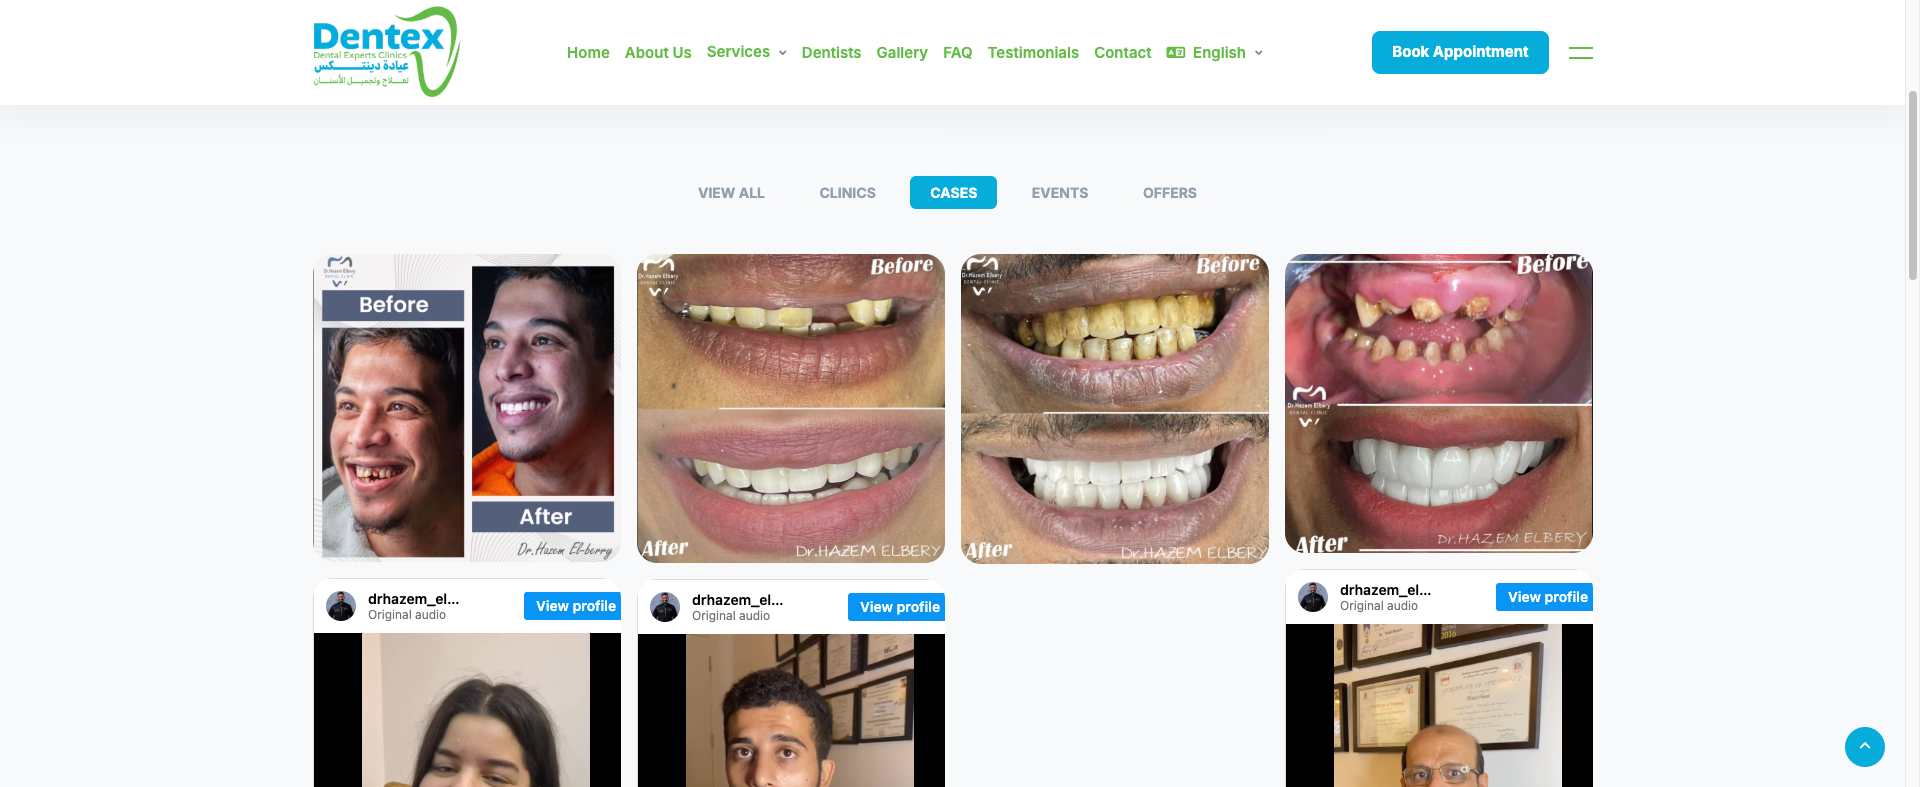Expand the Services dropdown menu
The height and width of the screenshot is (787, 1920).
click(x=746, y=52)
